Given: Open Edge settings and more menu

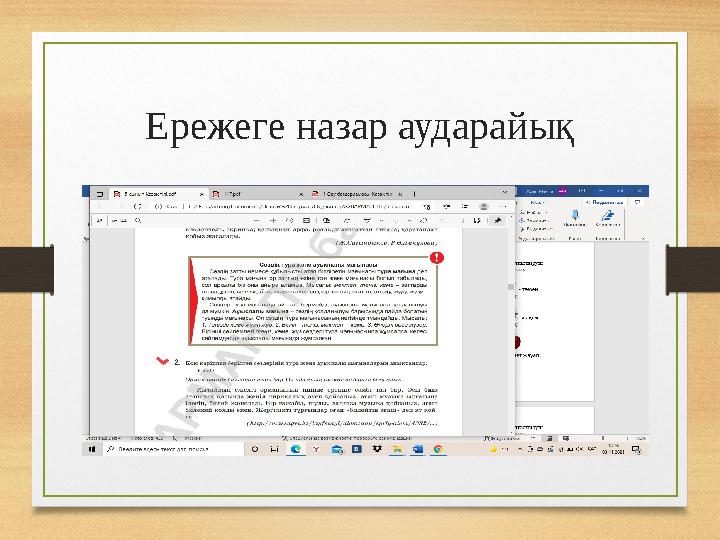Looking at the screenshot, I should pos(503,207).
